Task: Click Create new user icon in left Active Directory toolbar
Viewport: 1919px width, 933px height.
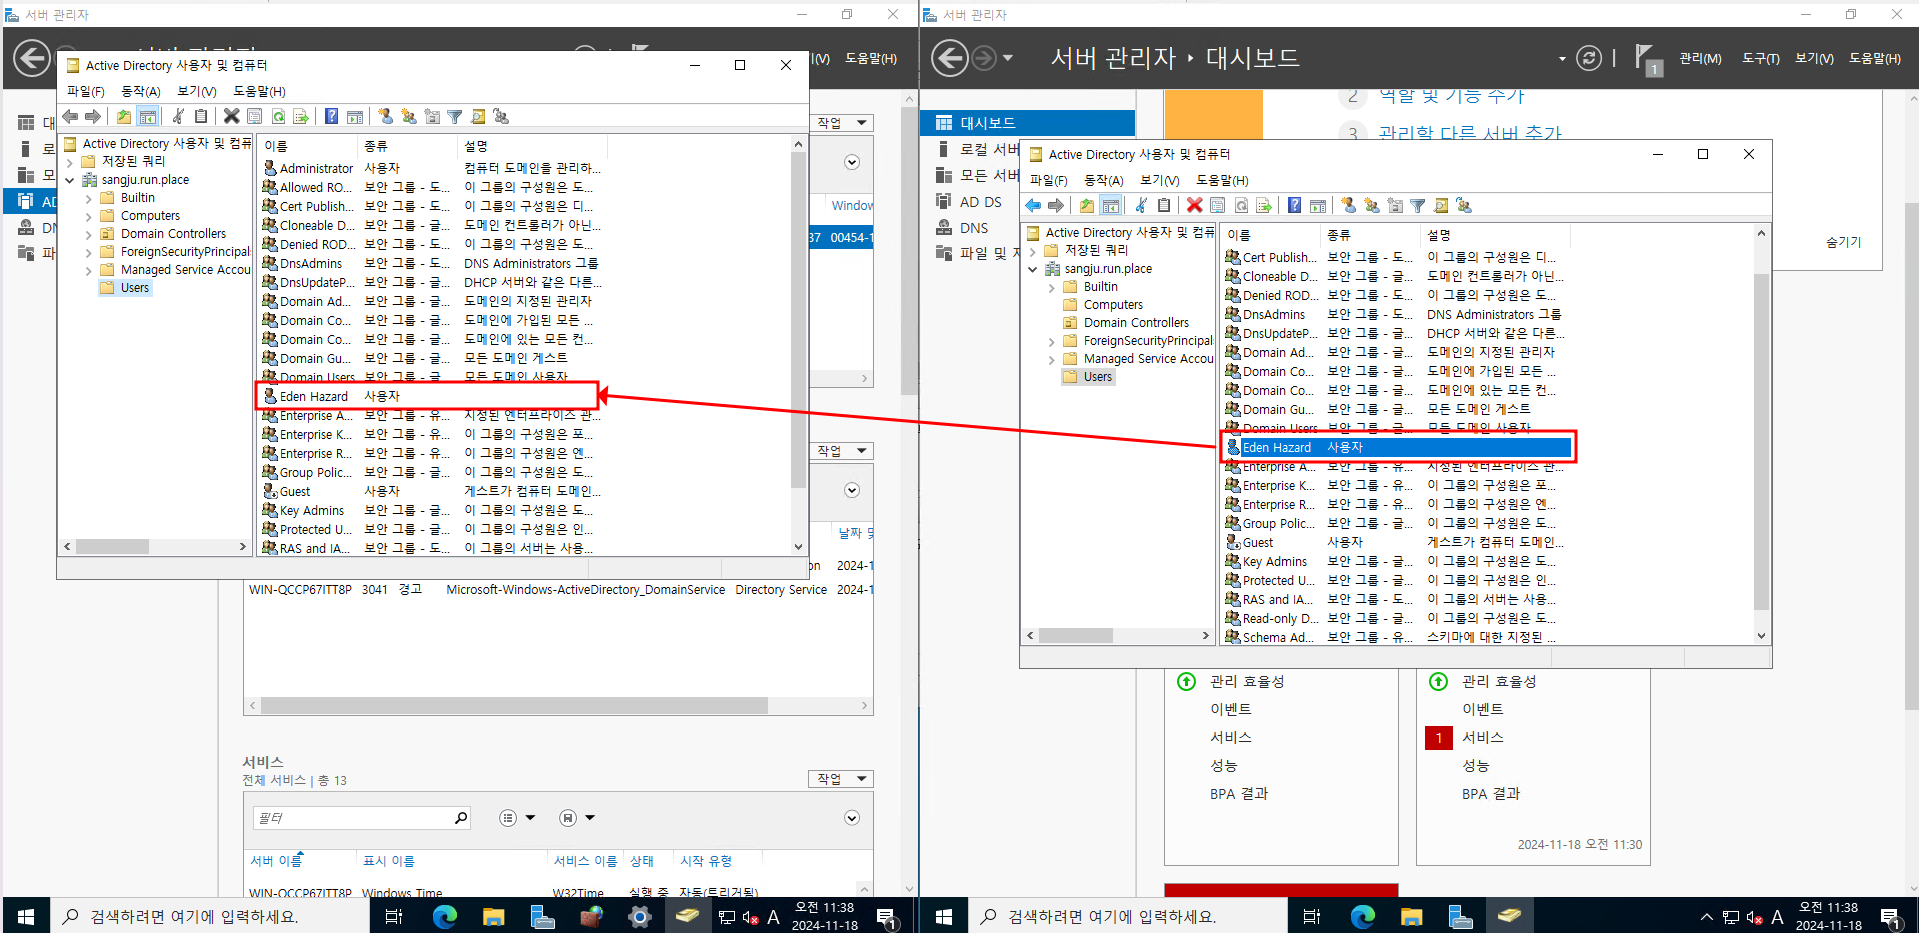Action: coord(385,117)
